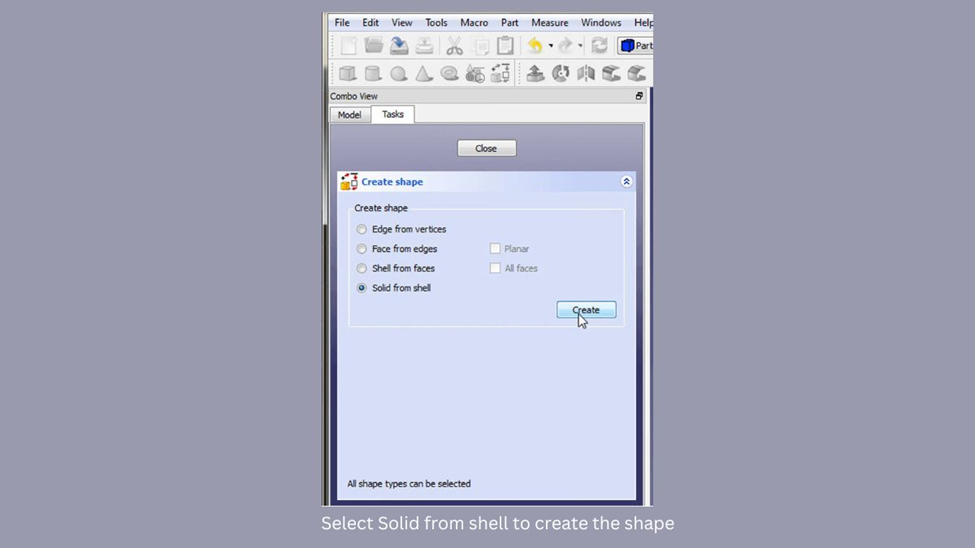Click the Combo View panel title

pos(354,96)
